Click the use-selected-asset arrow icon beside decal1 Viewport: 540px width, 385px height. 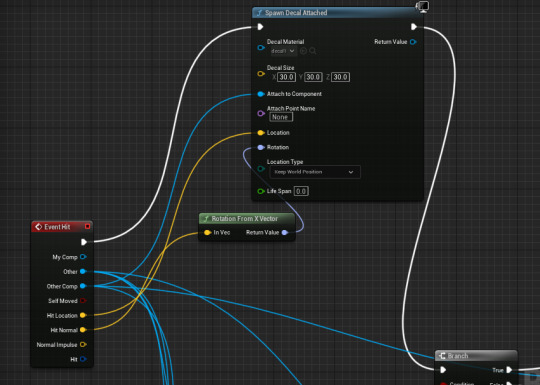(303, 51)
